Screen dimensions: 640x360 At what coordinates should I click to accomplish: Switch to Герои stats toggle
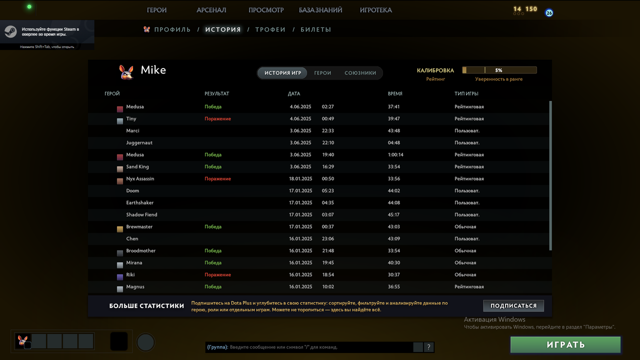pyautogui.click(x=322, y=73)
